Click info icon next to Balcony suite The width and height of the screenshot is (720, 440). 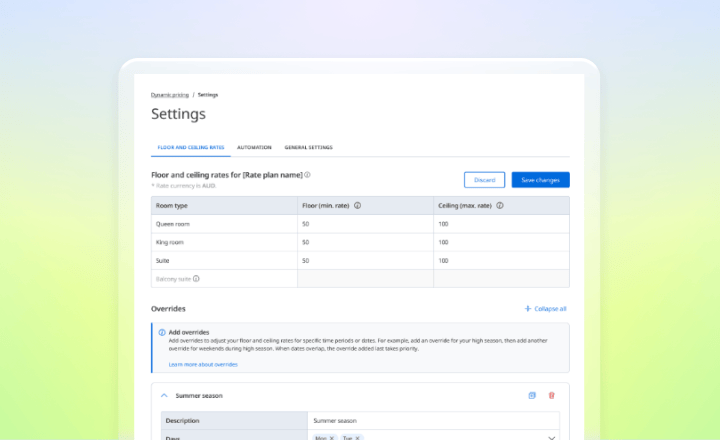(196, 279)
